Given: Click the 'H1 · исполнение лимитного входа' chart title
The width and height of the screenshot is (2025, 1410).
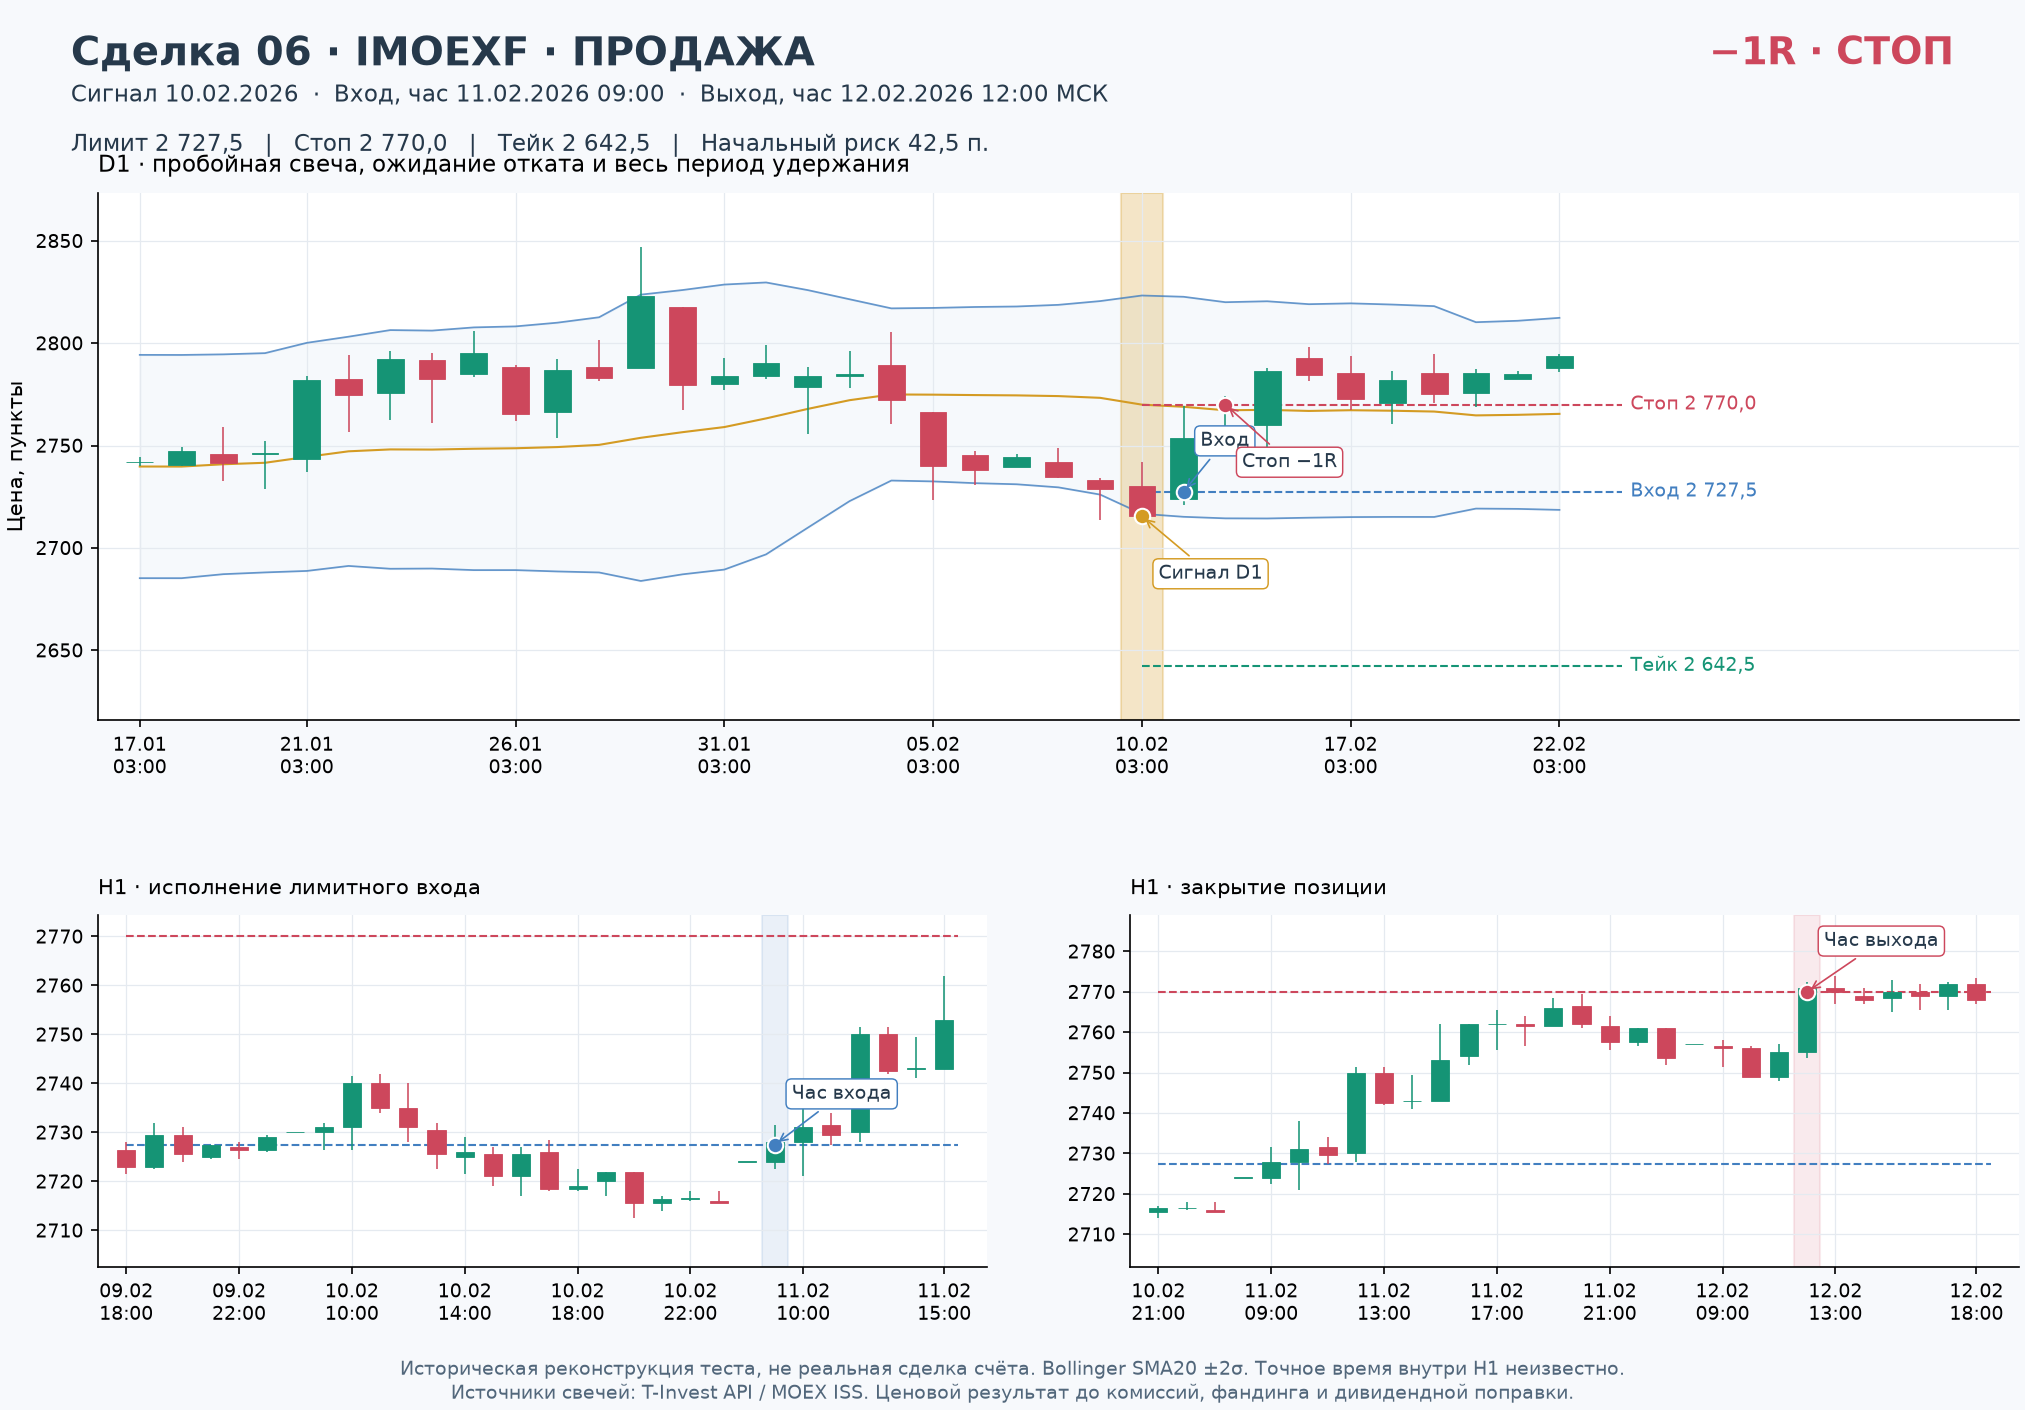Looking at the screenshot, I should pyautogui.click(x=289, y=887).
